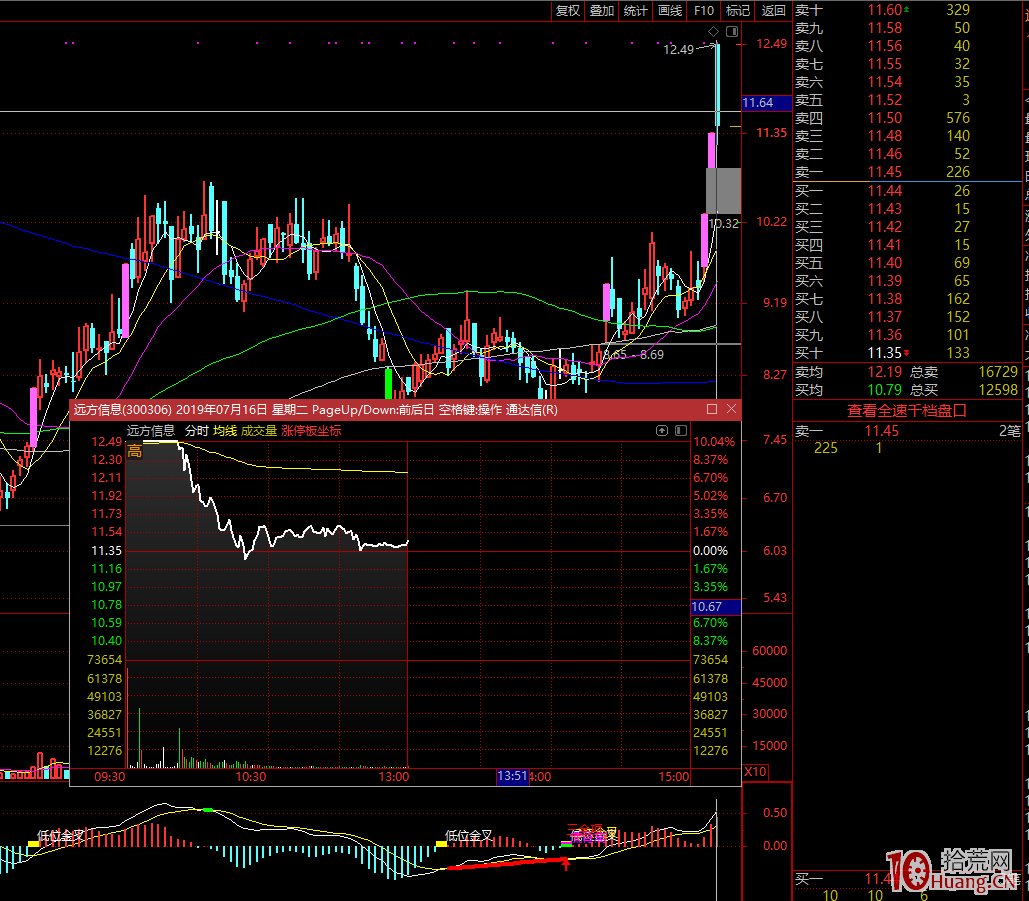Click the diamond marker icon above the candlestick chart
The image size is (1029, 901).
[713, 32]
